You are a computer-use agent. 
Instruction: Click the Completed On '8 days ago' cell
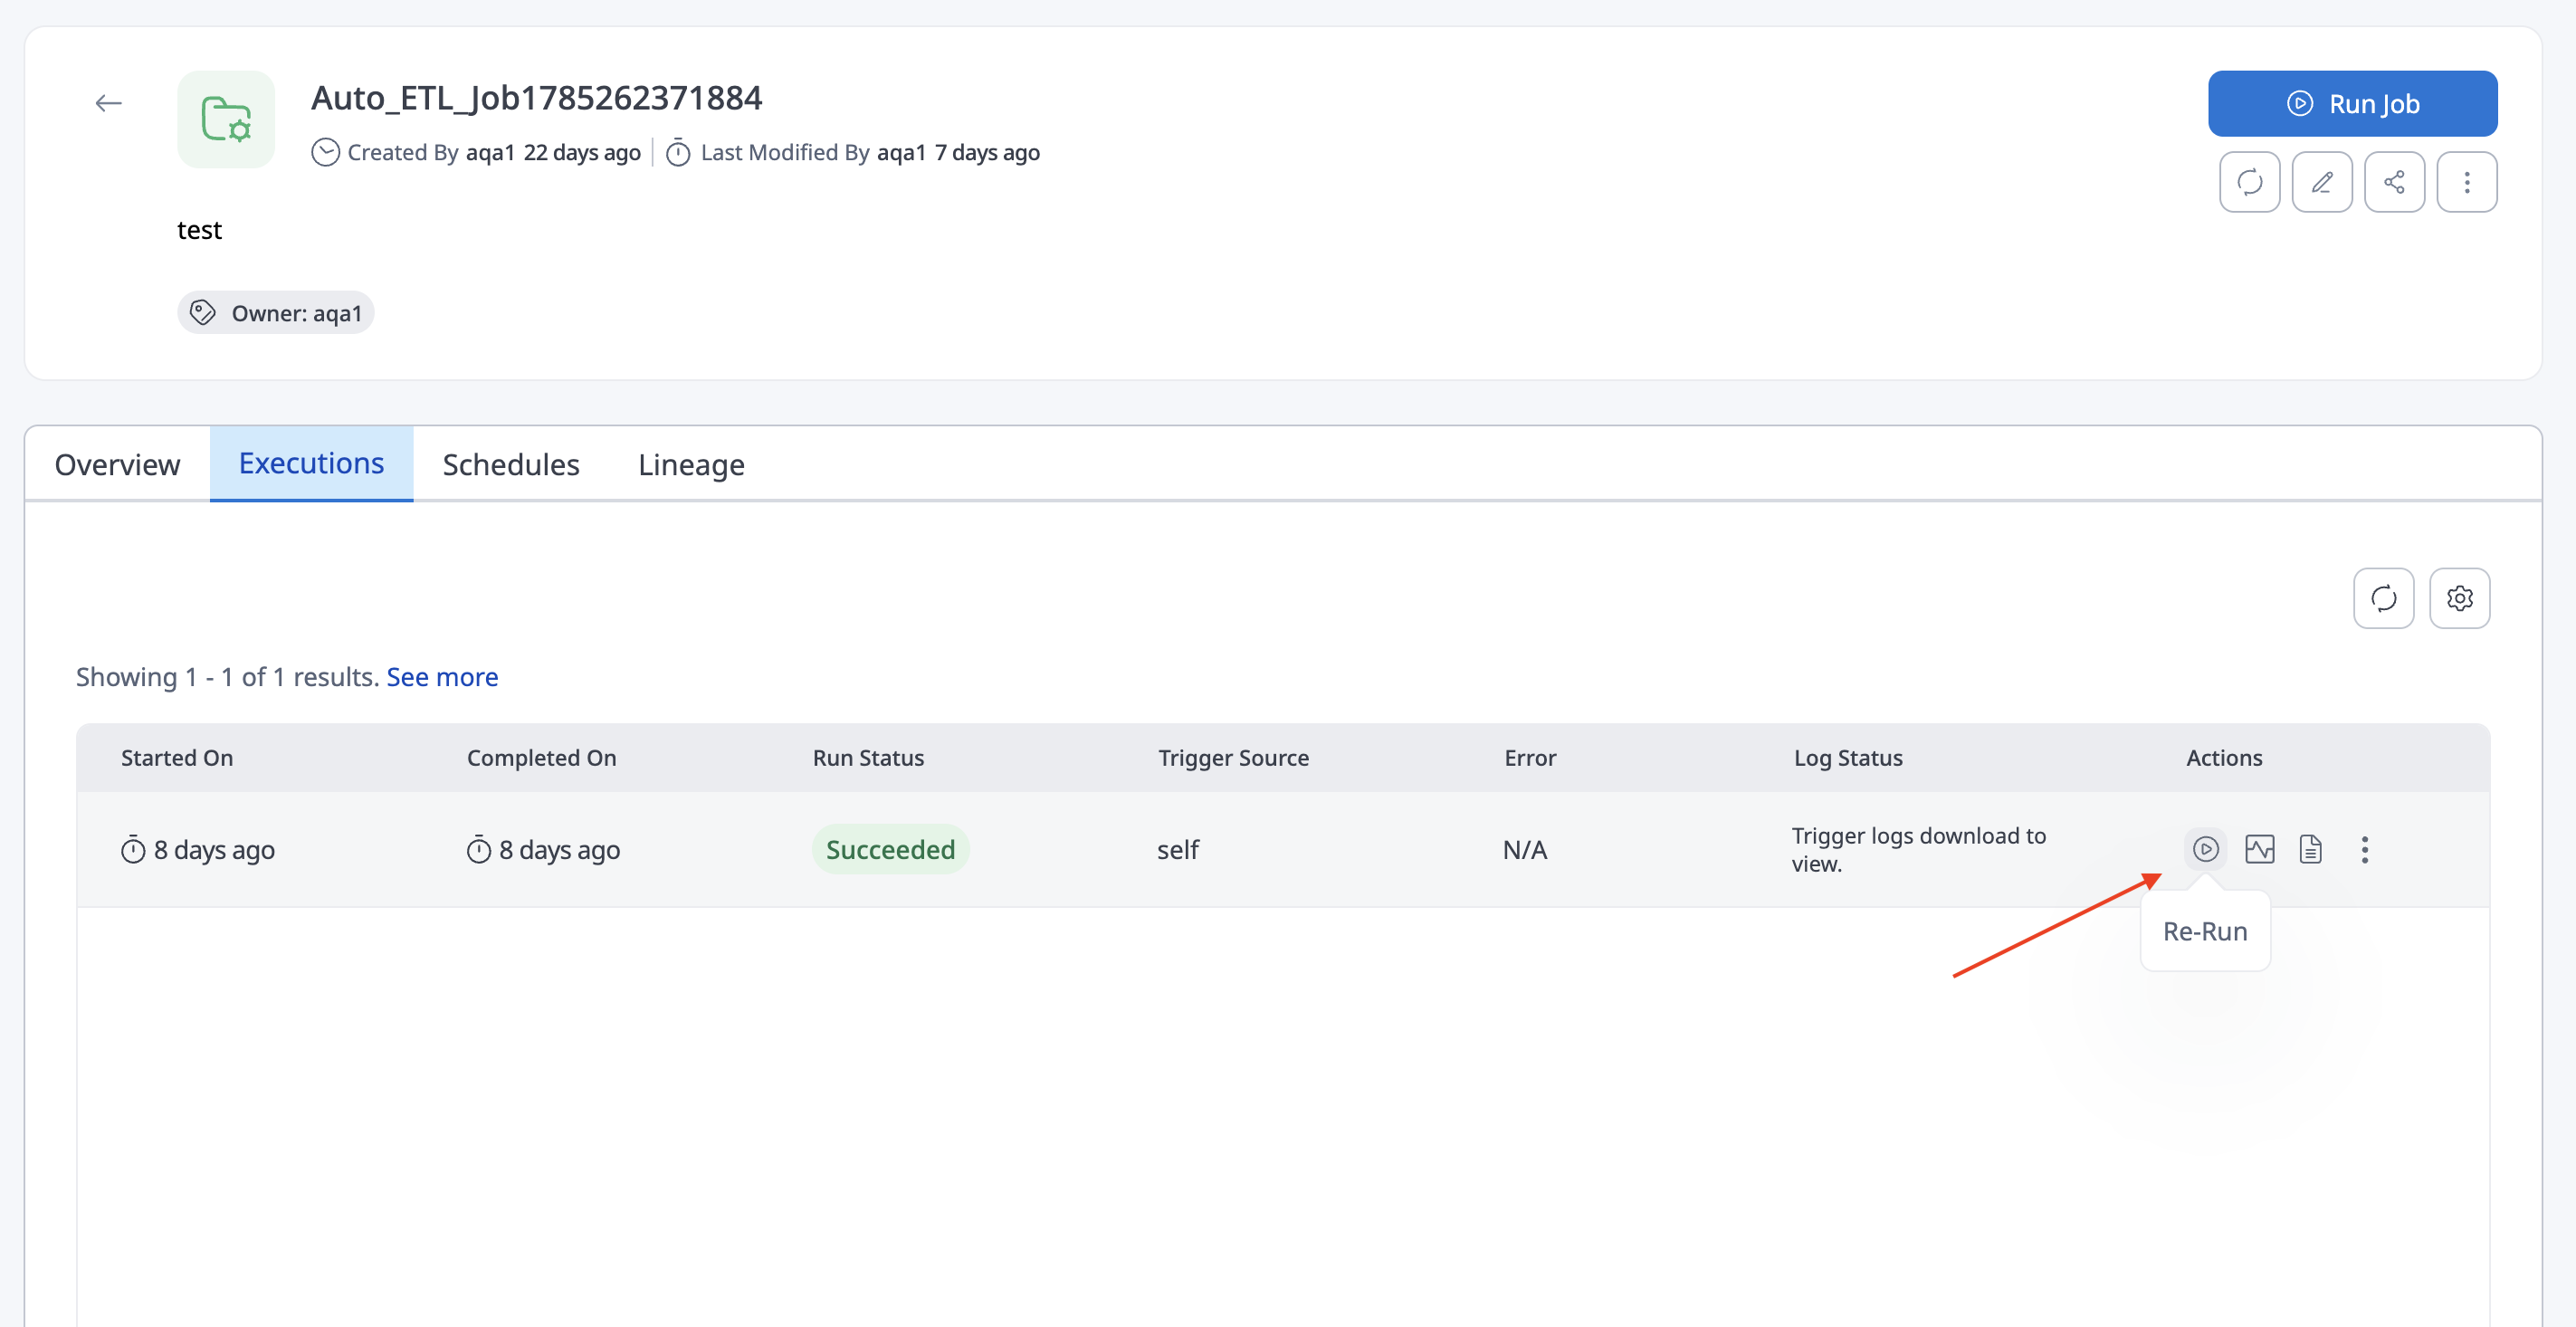pyautogui.click(x=543, y=850)
